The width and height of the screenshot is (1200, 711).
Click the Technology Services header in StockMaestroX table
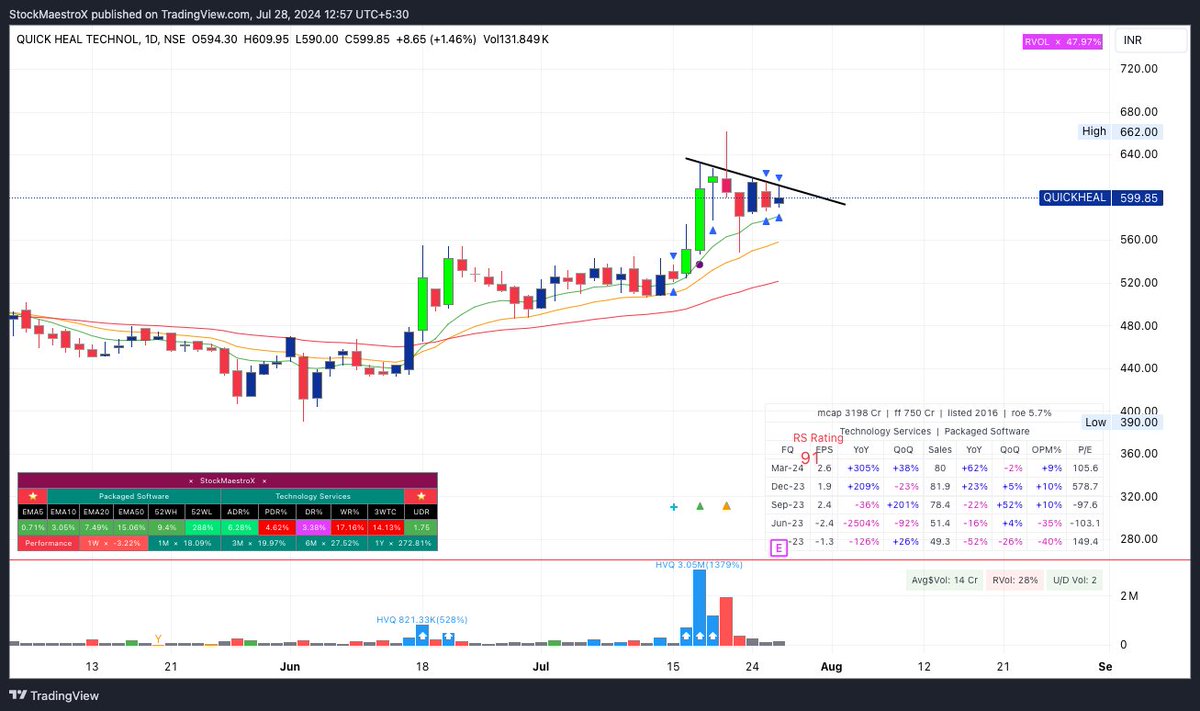click(313, 496)
